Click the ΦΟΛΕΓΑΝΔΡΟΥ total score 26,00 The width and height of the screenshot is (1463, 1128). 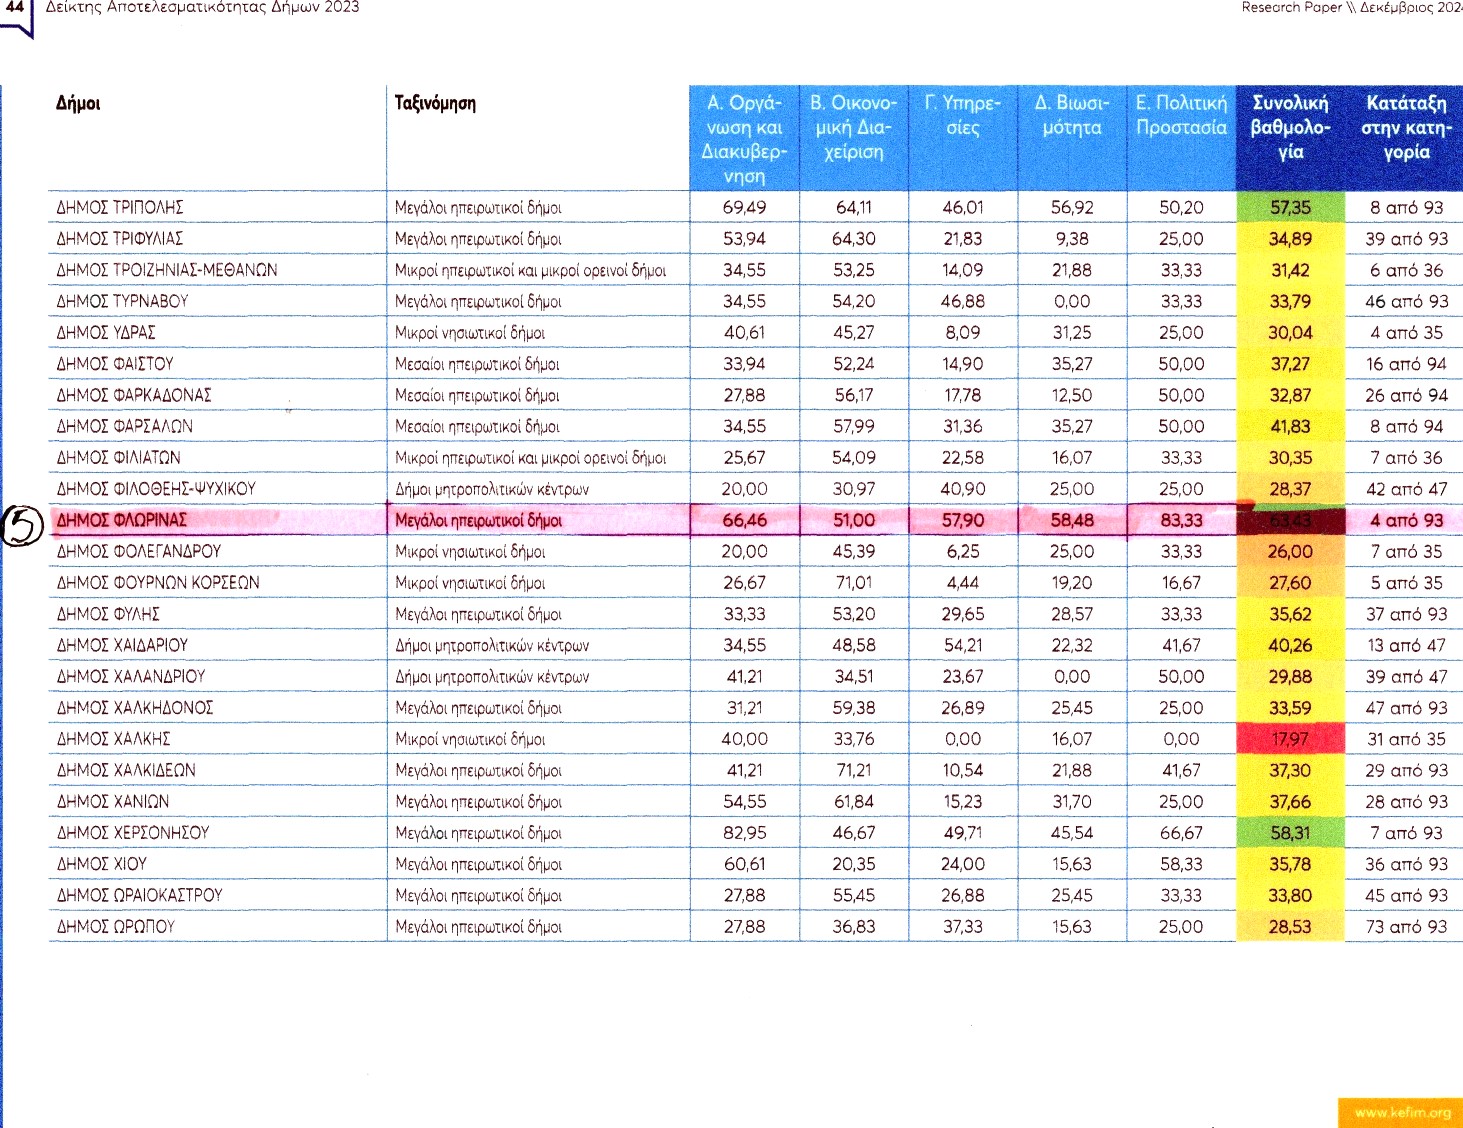coord(1290,551)
